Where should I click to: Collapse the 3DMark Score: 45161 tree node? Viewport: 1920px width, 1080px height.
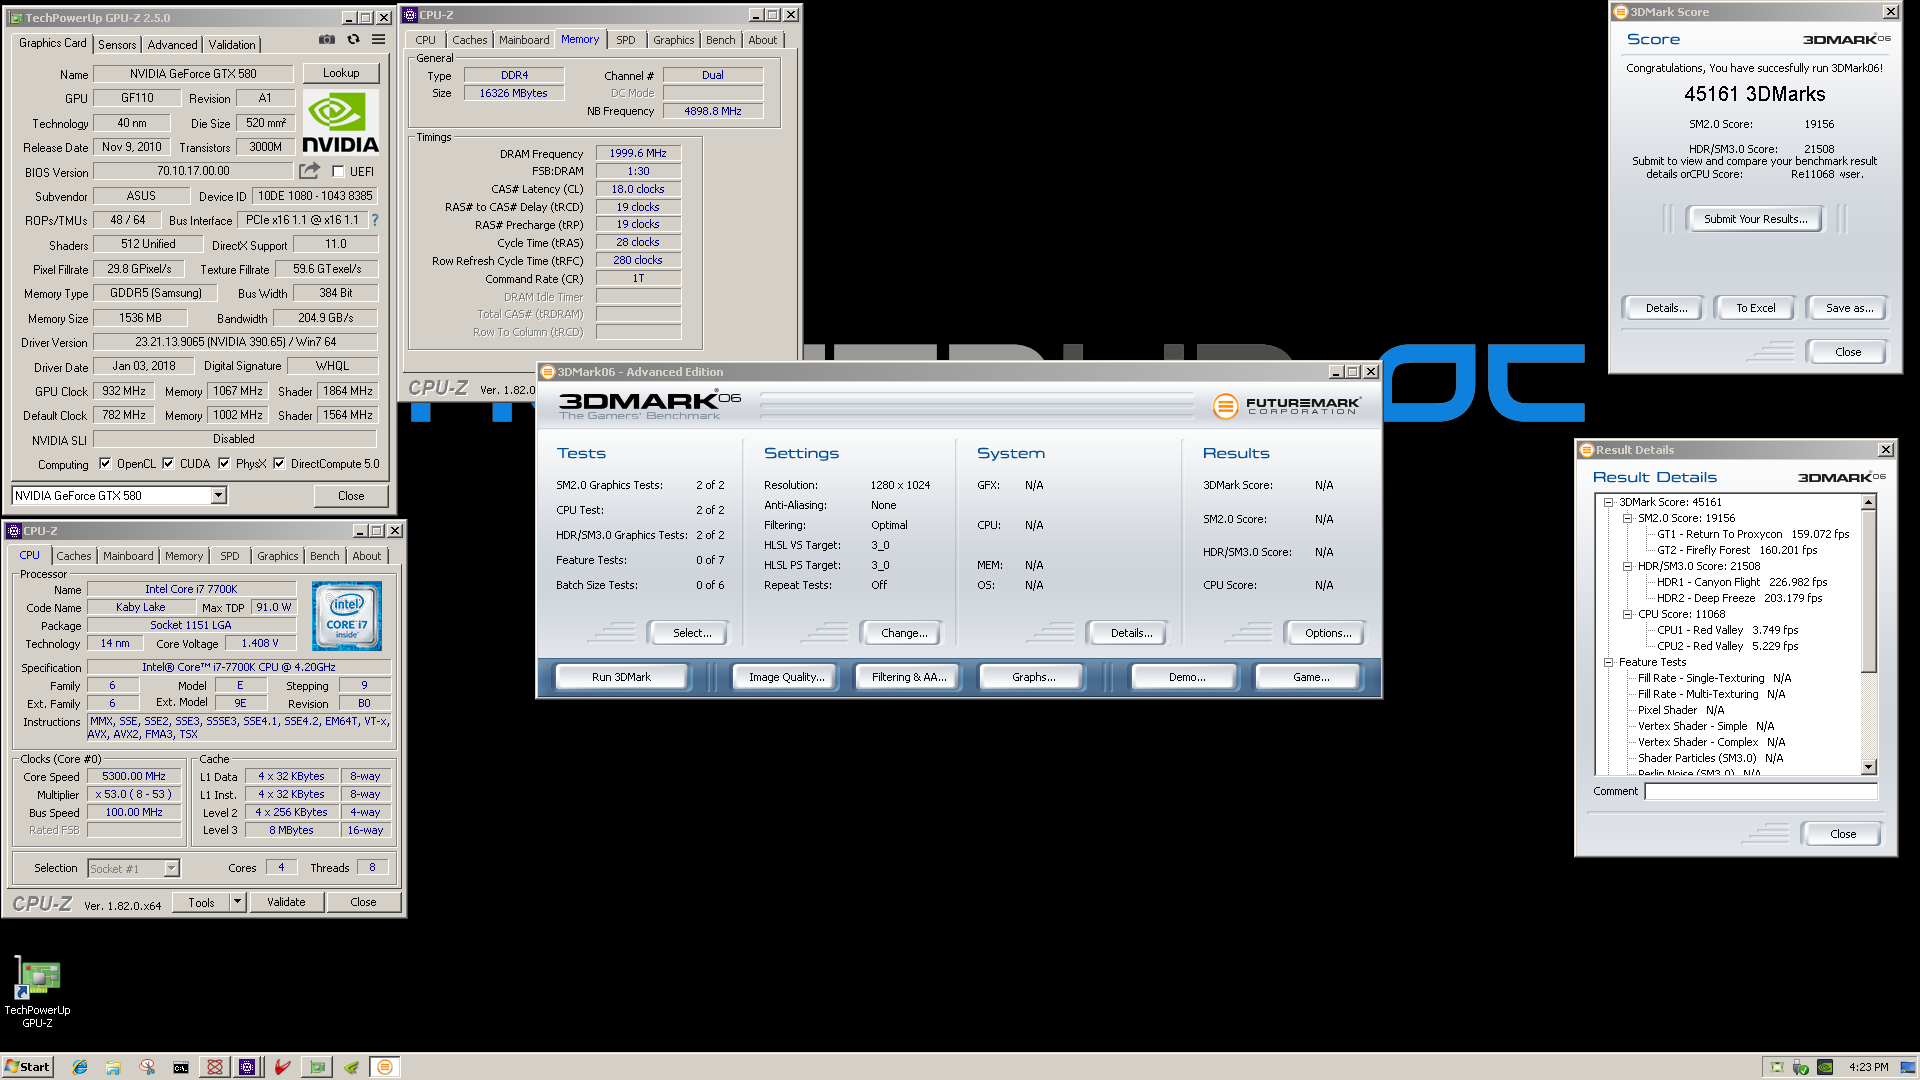(x=1608, y=502)
